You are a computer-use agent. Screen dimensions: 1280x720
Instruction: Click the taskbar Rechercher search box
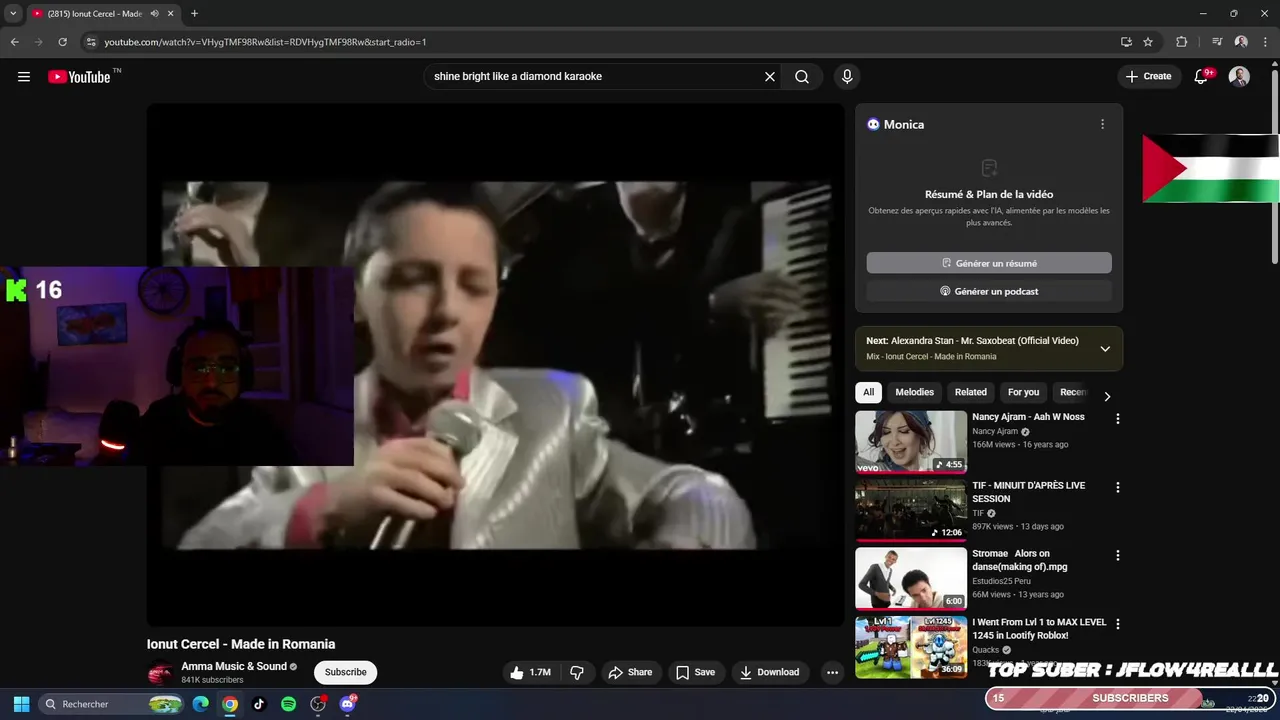pos(112,704)
